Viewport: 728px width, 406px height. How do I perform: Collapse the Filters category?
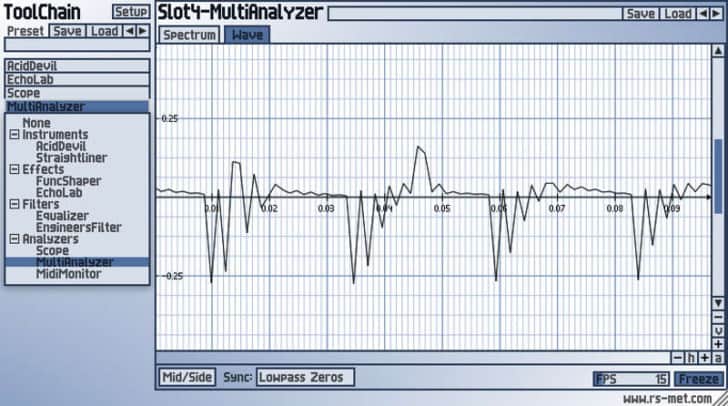tap(14, 204)
